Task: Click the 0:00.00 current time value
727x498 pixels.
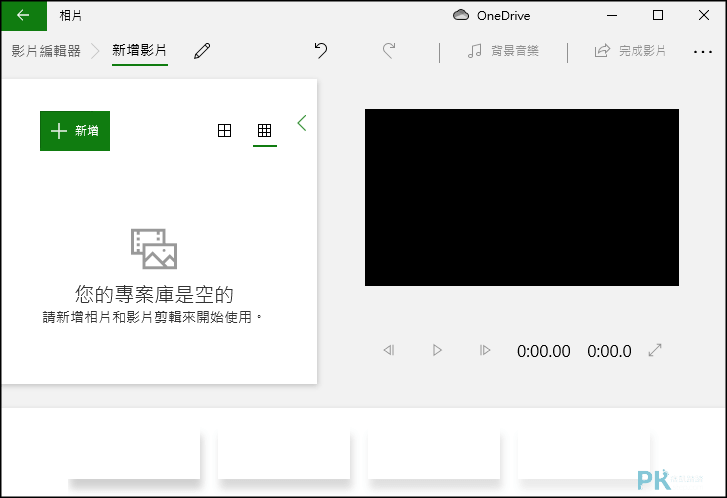Action: 543,351
